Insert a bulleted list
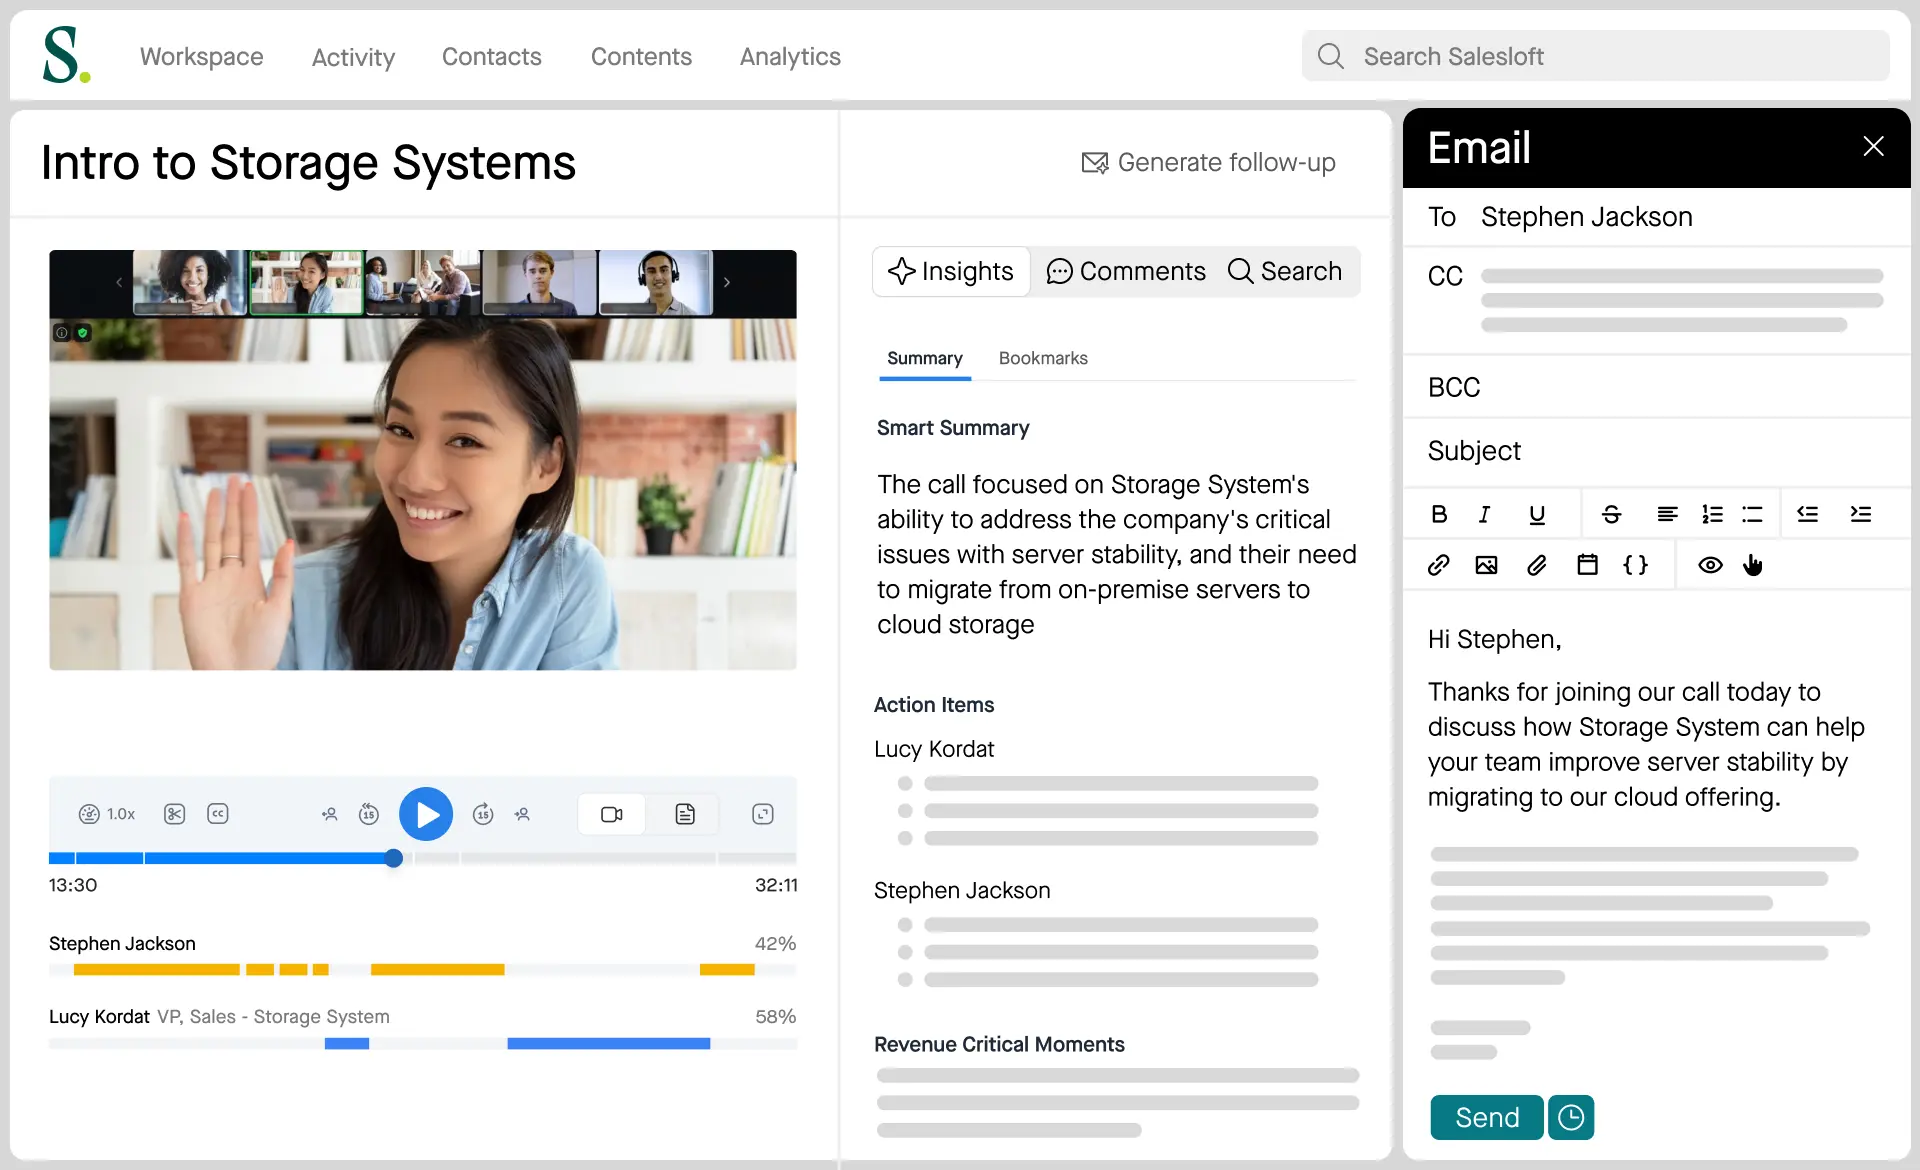The width and height of the screenshot is (1920, 1170). [1752, 514]
